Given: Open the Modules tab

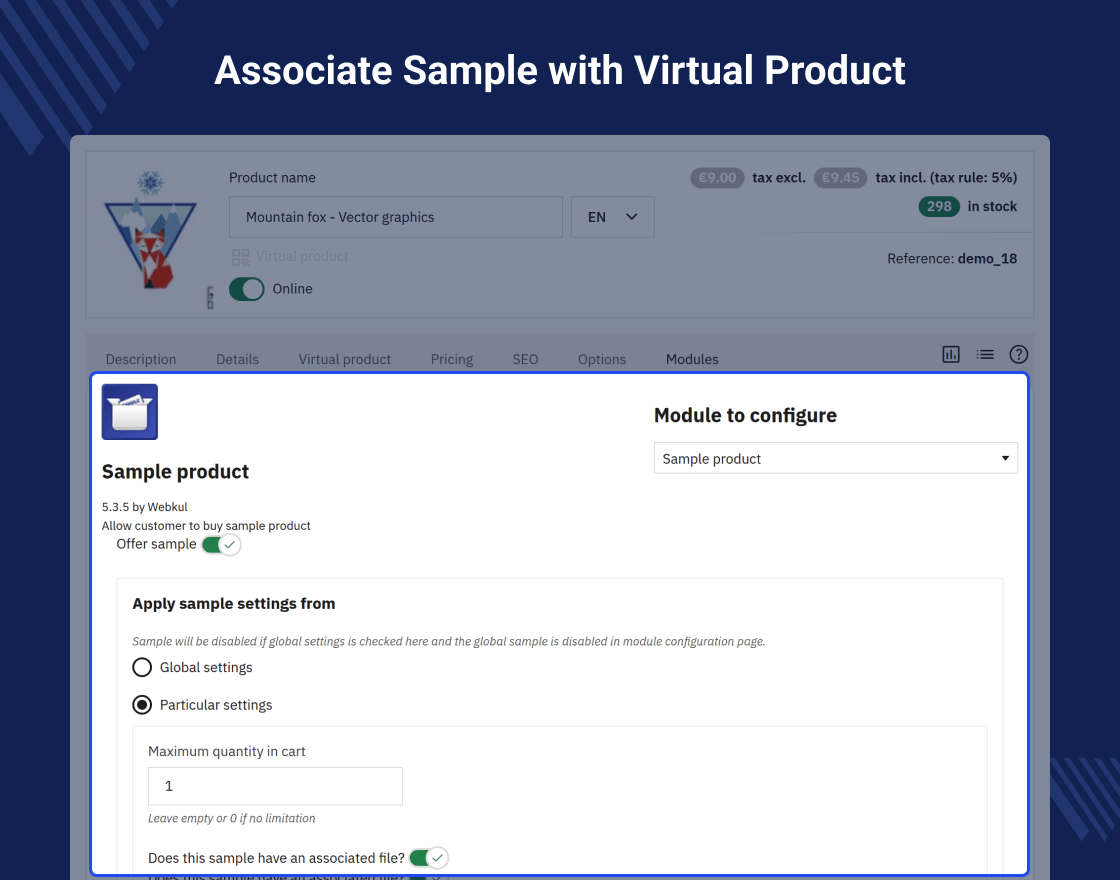Looking at the screenshot, I should coord(692,359).
